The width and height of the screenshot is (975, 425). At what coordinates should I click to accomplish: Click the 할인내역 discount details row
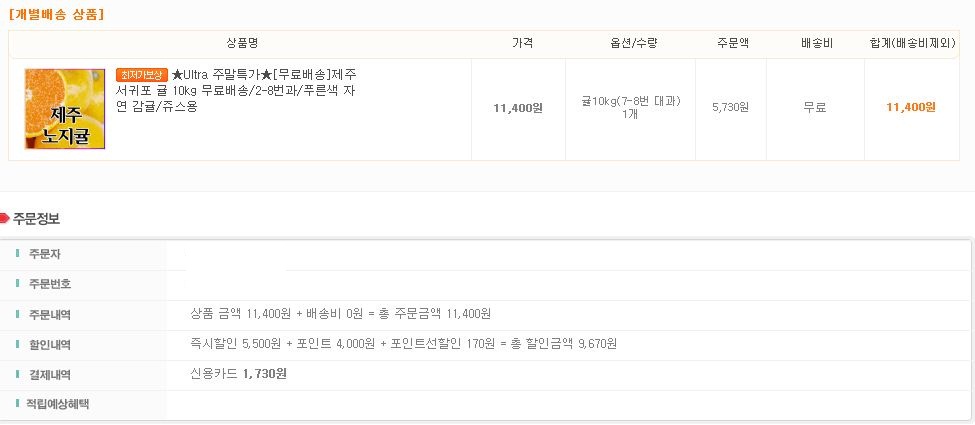point(485,345)
